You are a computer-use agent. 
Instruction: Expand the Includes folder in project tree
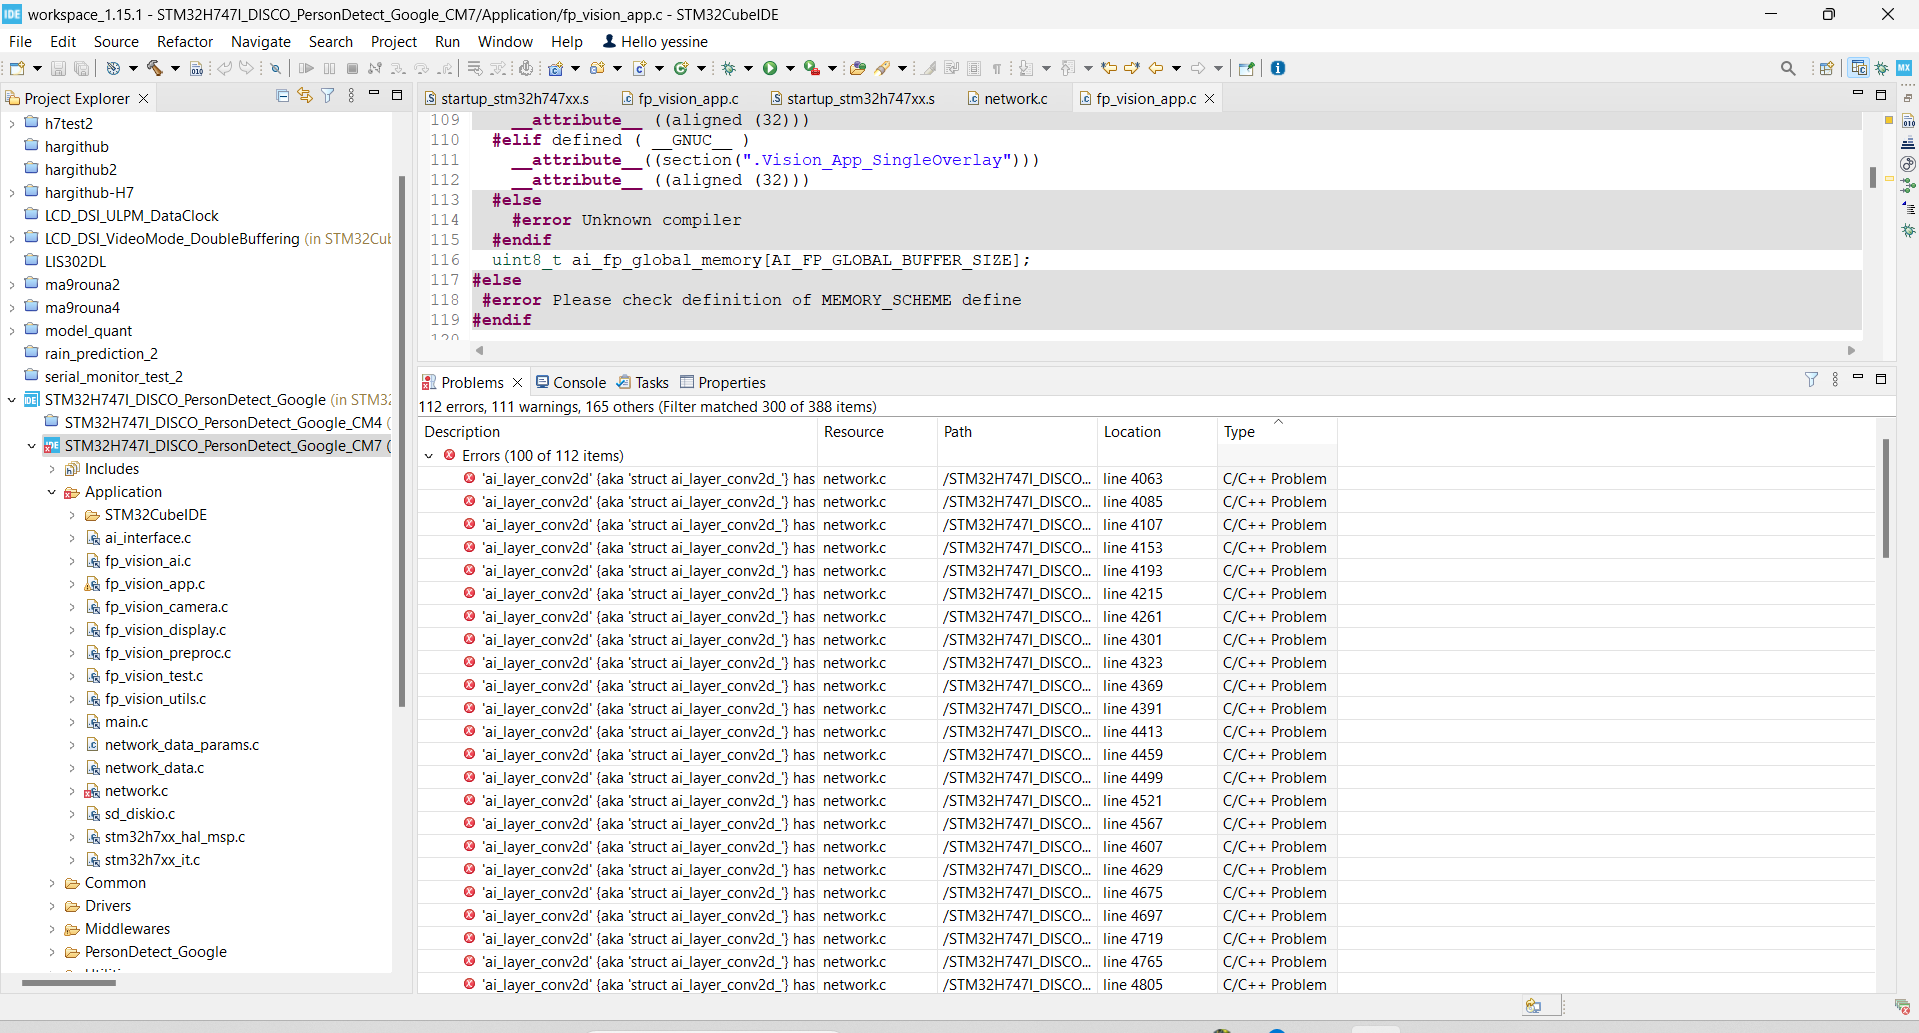[x=52, y=469]
